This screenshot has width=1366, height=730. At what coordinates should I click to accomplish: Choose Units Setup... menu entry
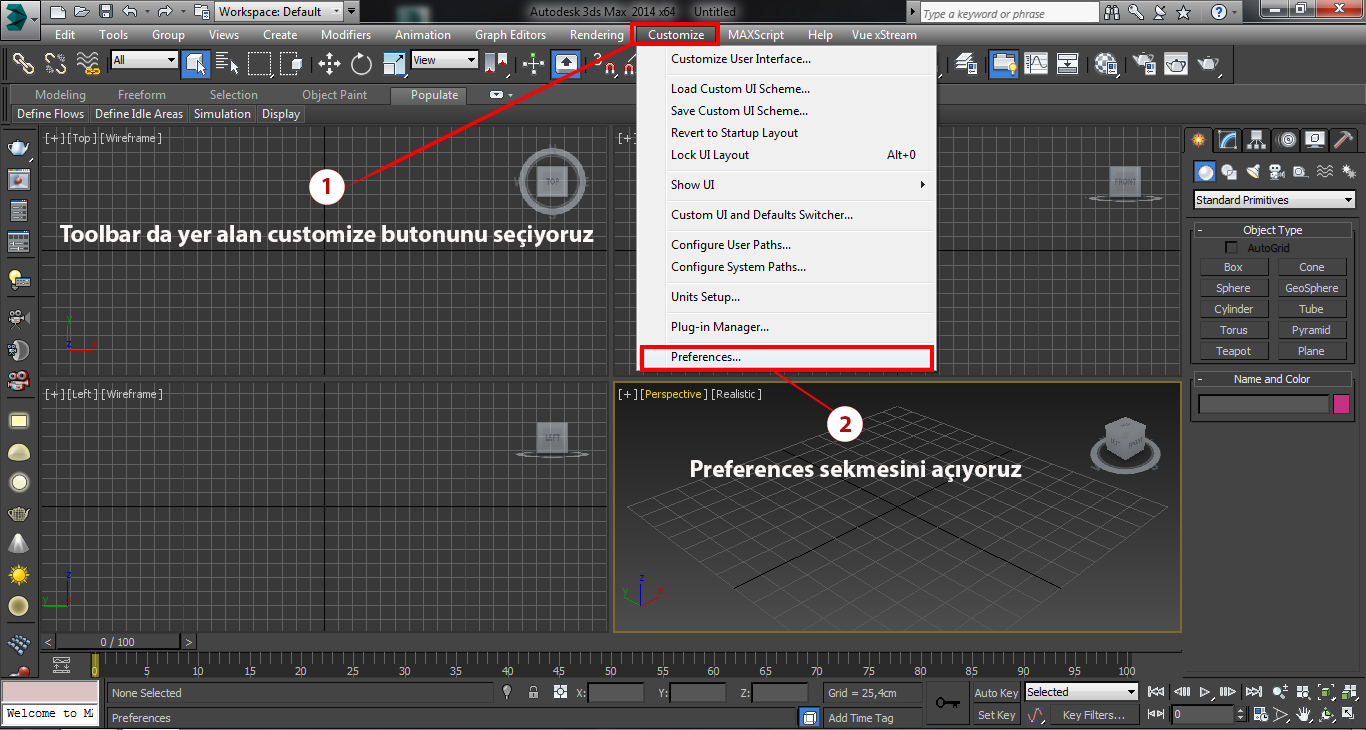coord(786,297)
